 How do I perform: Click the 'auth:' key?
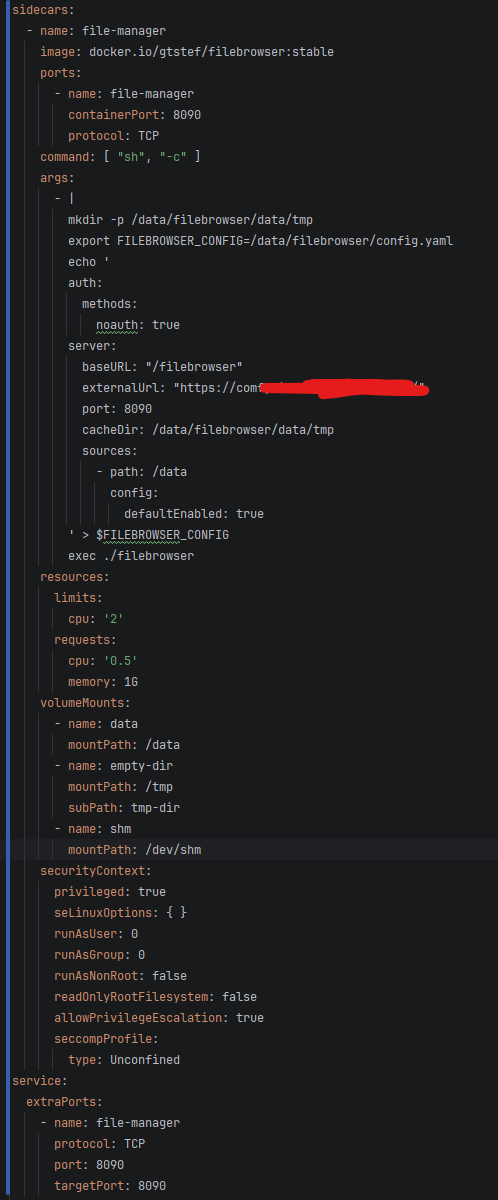[85, 283]
